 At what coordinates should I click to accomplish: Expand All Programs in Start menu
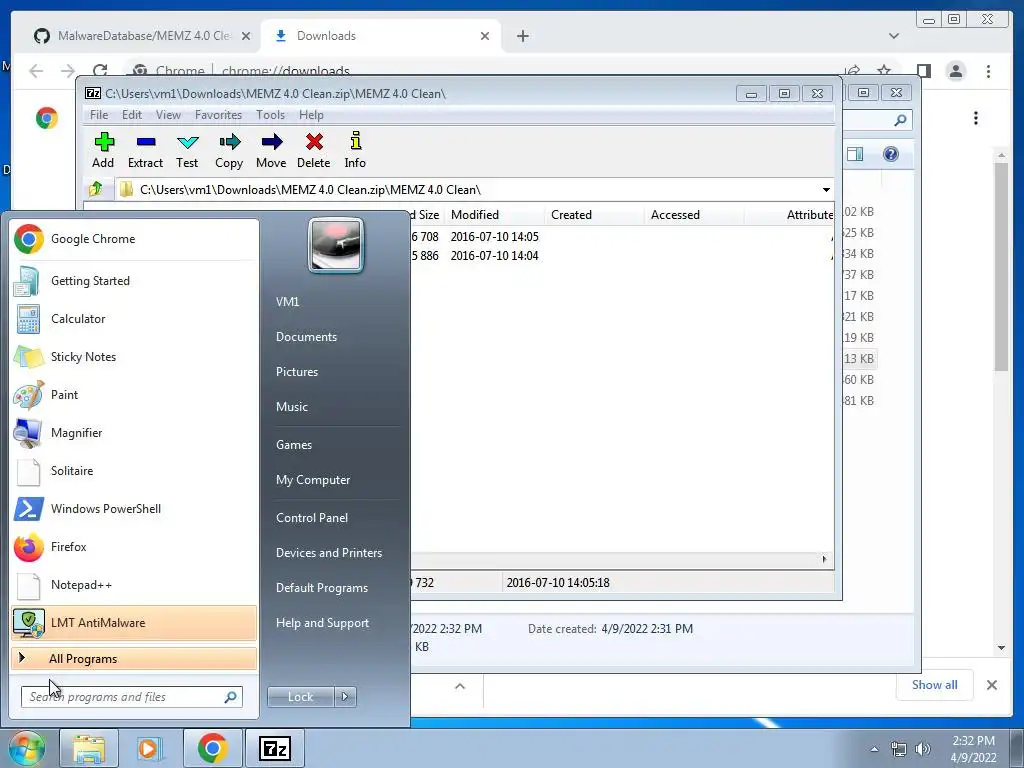pyautogui.click(x=134, y=659)
